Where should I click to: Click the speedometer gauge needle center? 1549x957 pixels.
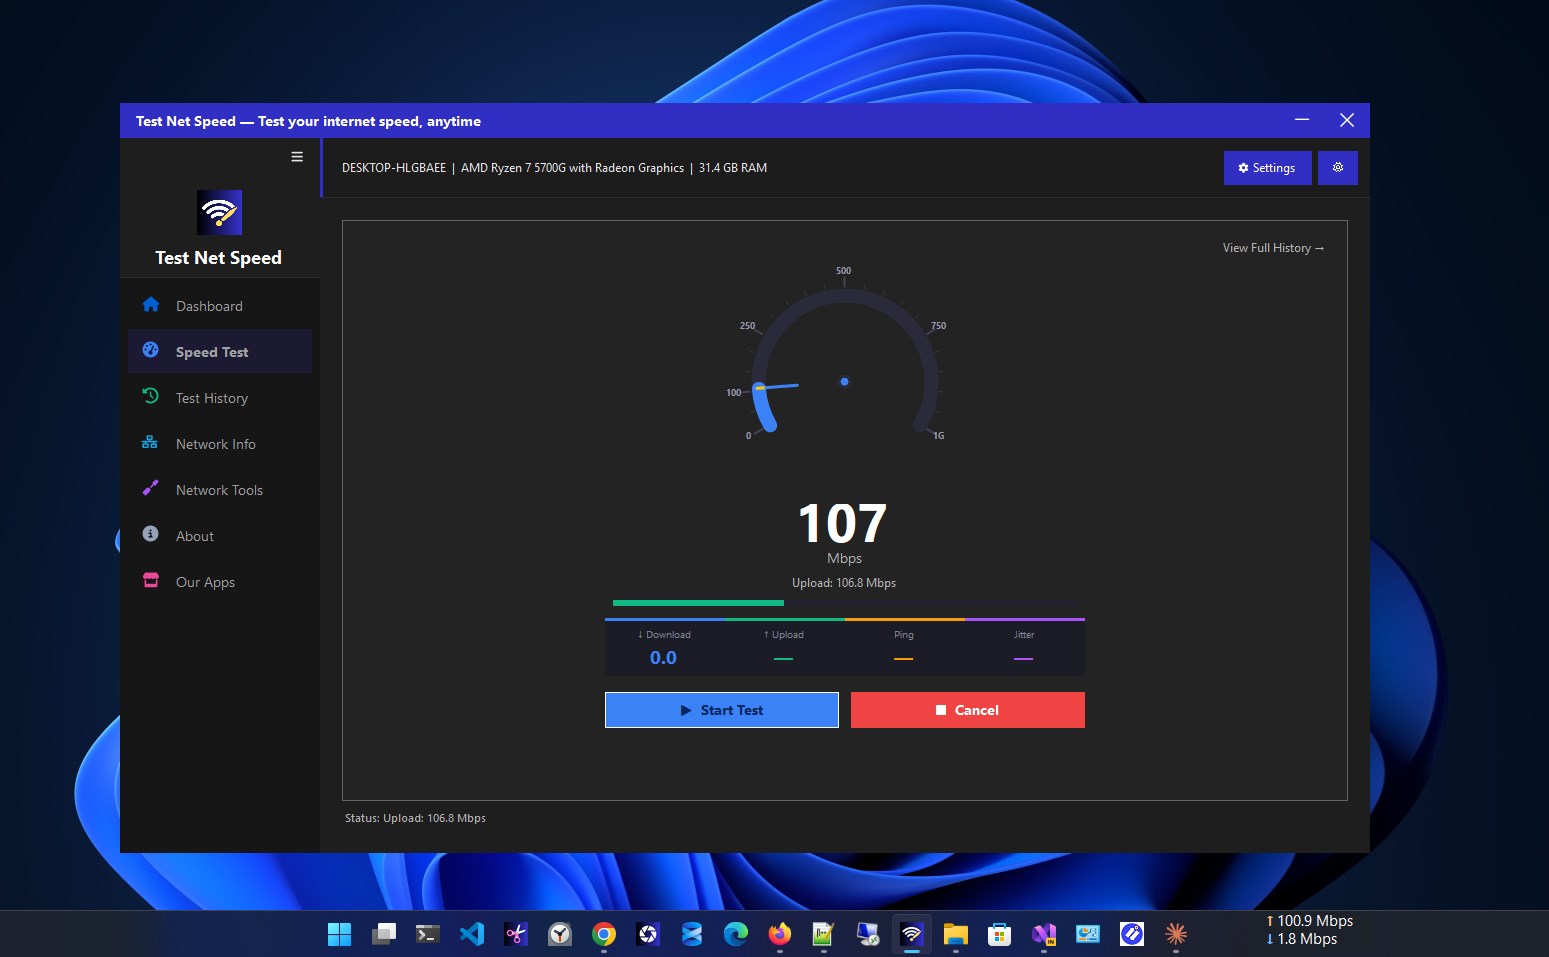point(845,382)
